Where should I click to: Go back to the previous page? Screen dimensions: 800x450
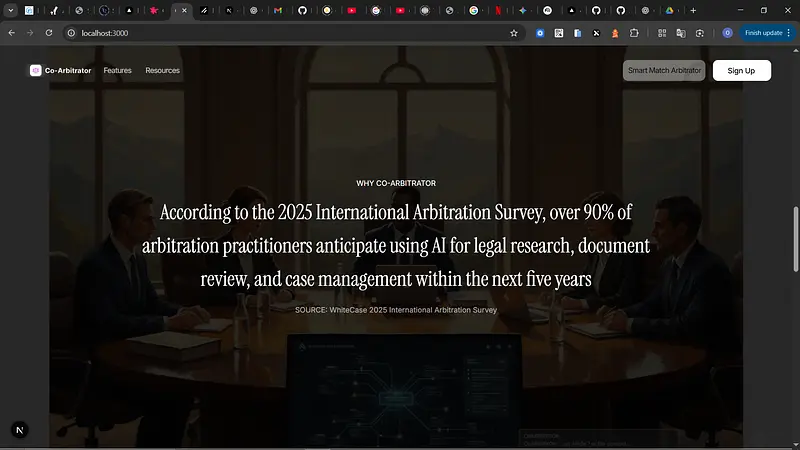coord(11,33)
